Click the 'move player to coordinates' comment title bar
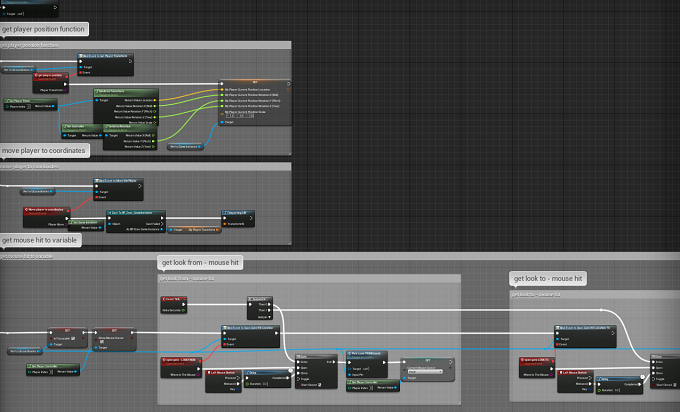The image size is (680, 412). pos(145,167)
